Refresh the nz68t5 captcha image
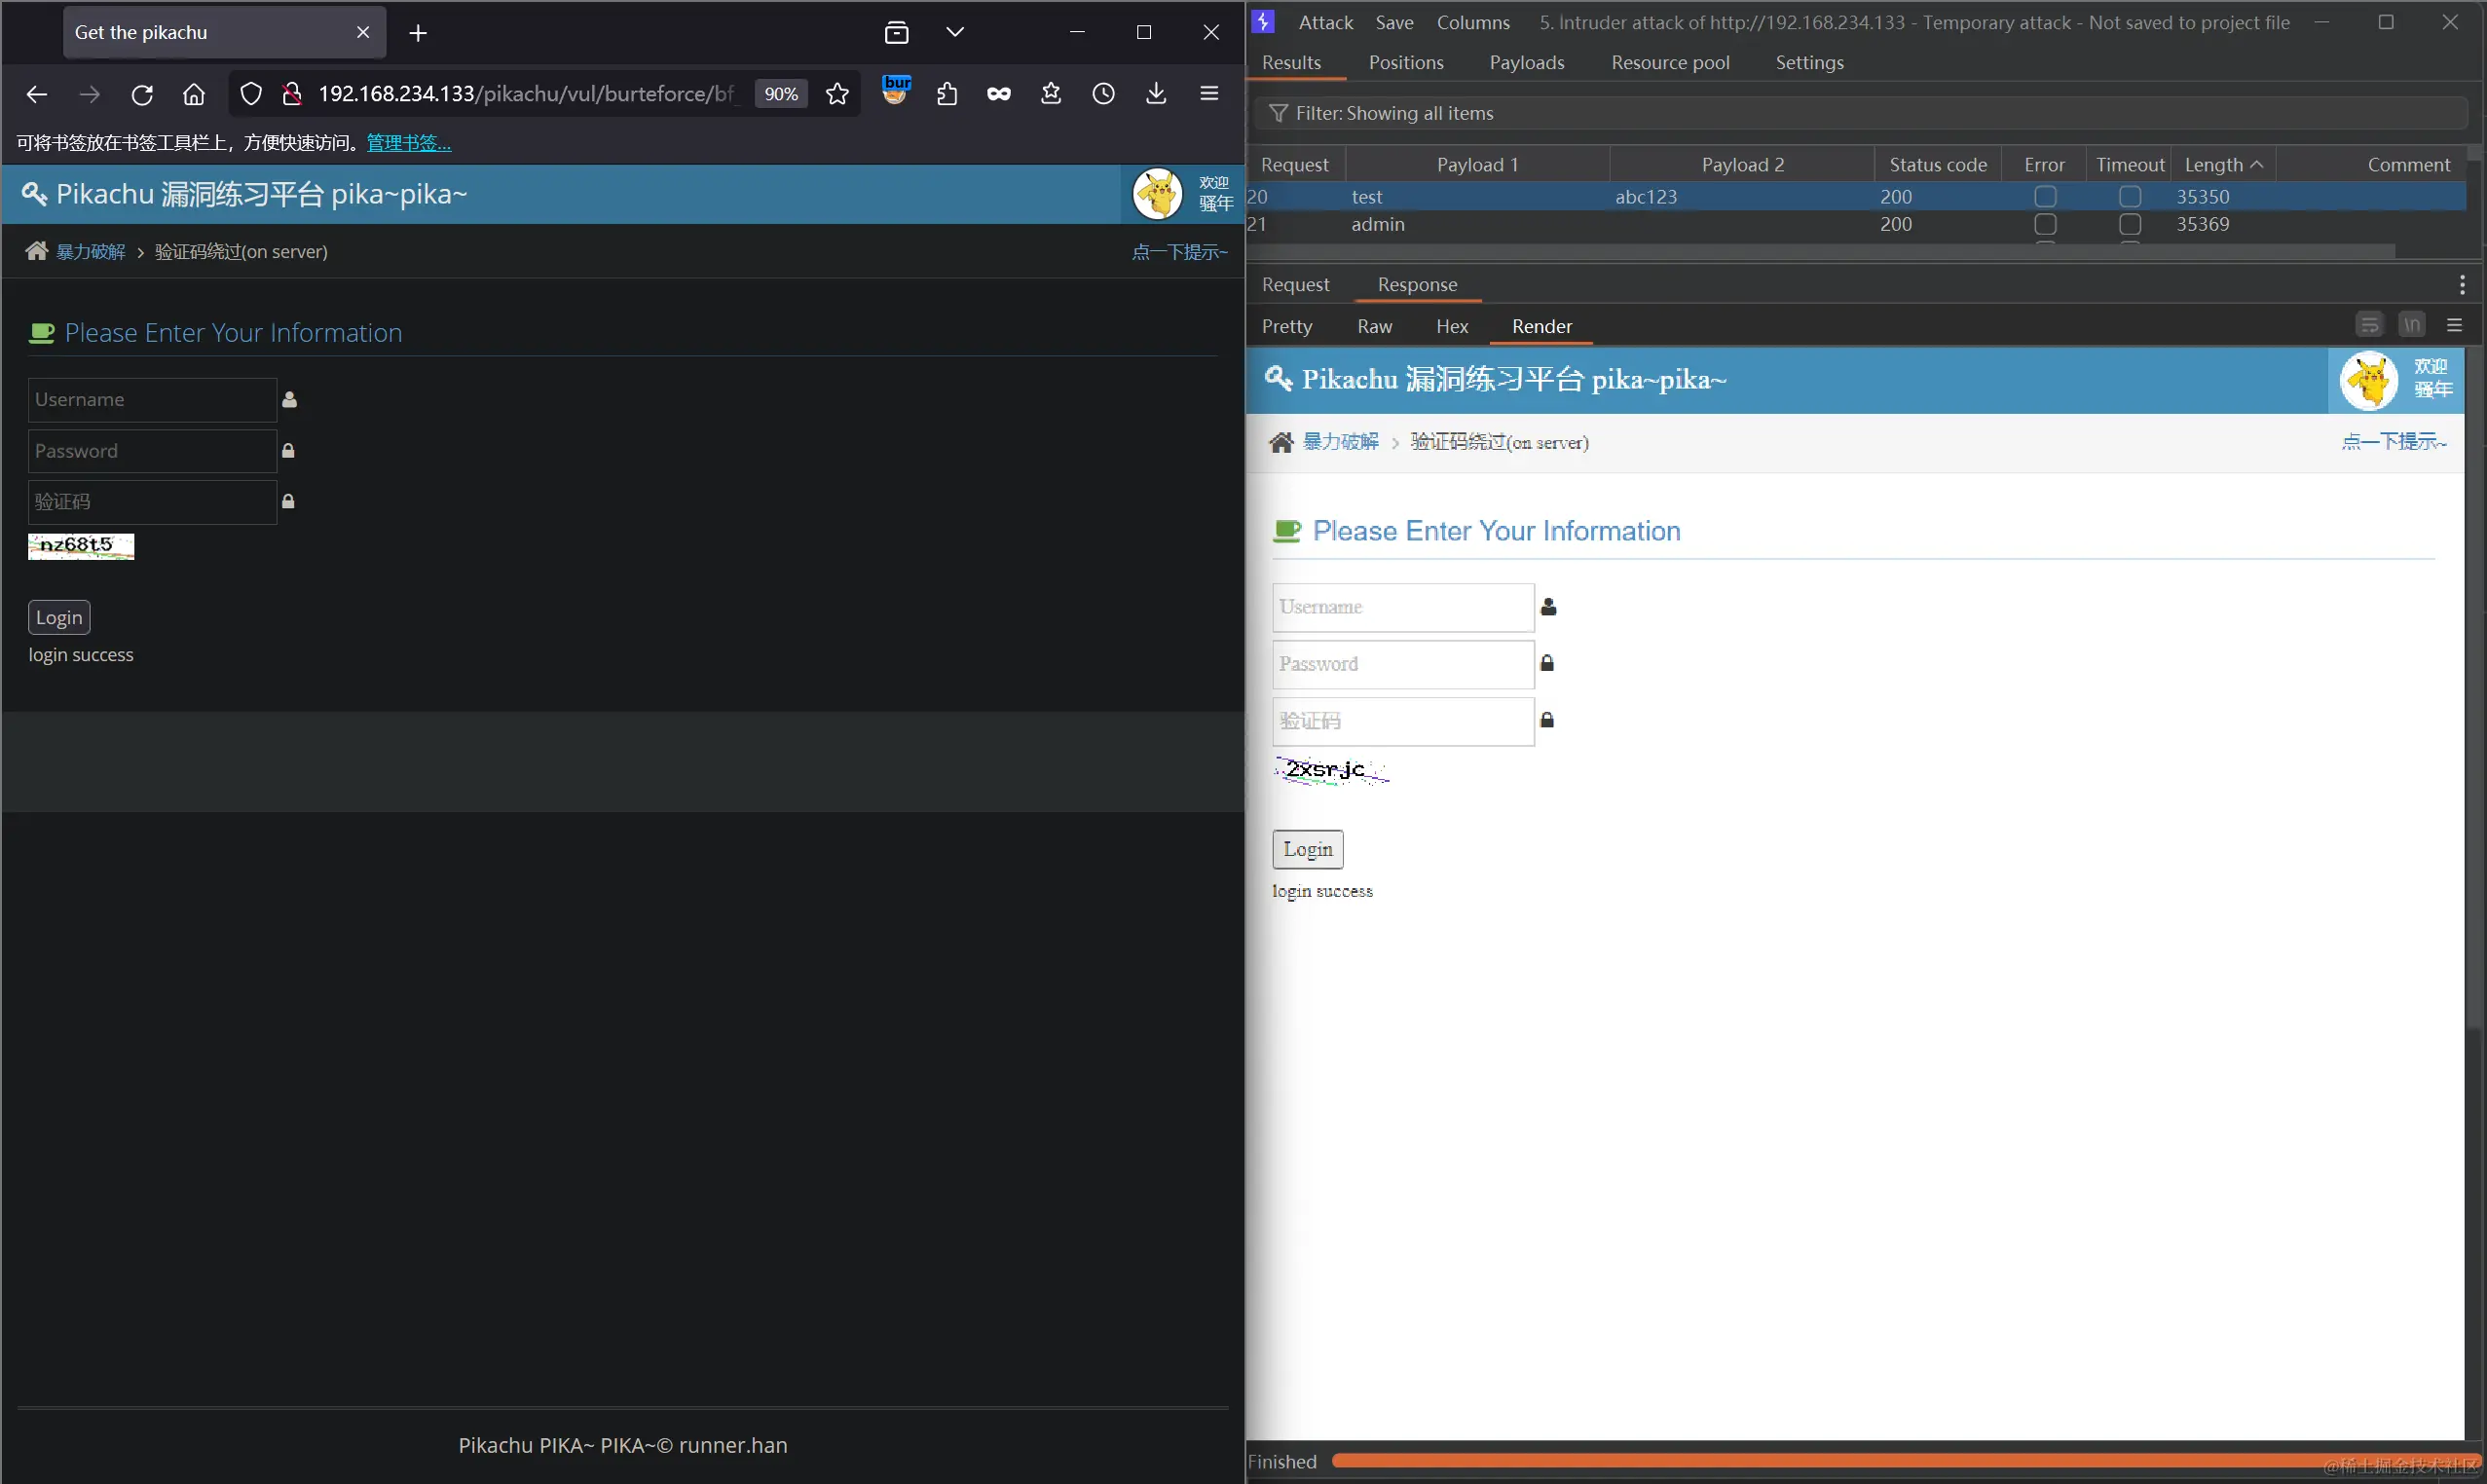Image resolution: width=2487 pixels, height=1484 pixels. (x=81, y=546)
